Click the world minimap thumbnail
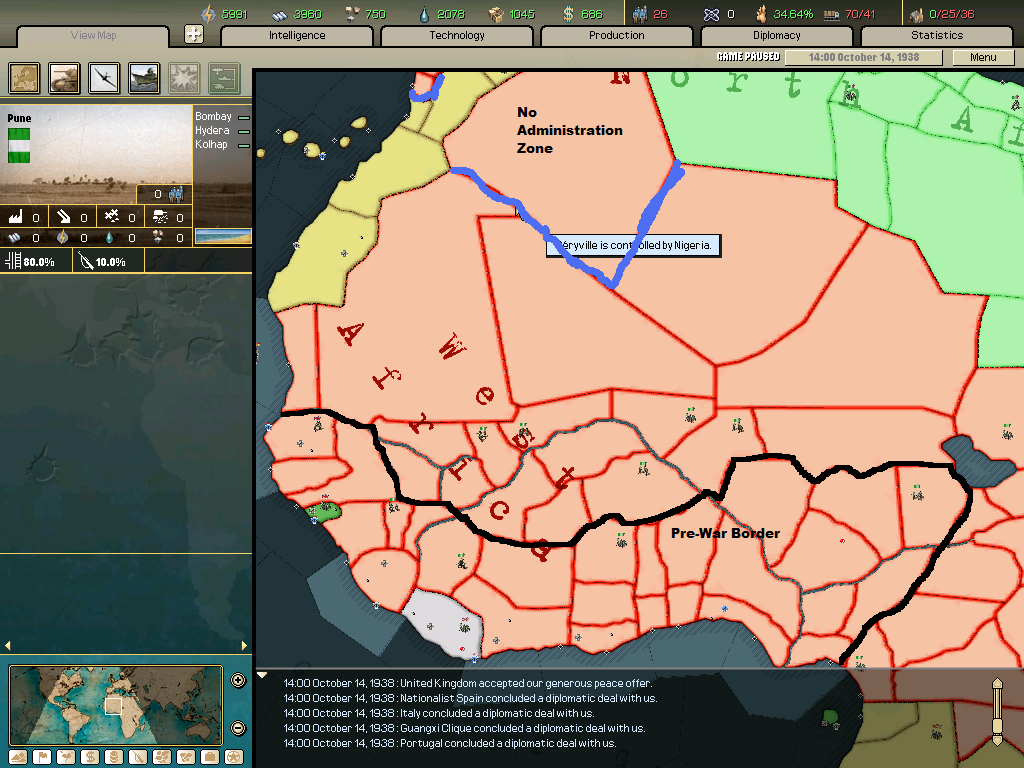This screenshot has width=1024, height=768. pos(116,705)
